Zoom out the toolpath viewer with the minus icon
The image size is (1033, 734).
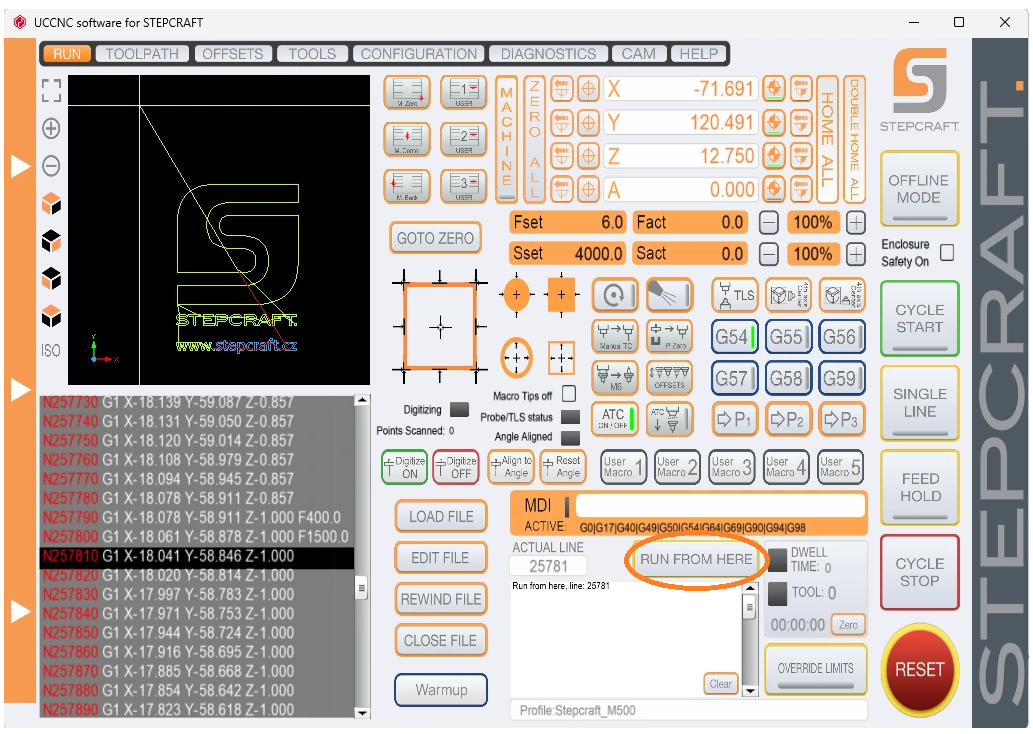coord(51,165)
